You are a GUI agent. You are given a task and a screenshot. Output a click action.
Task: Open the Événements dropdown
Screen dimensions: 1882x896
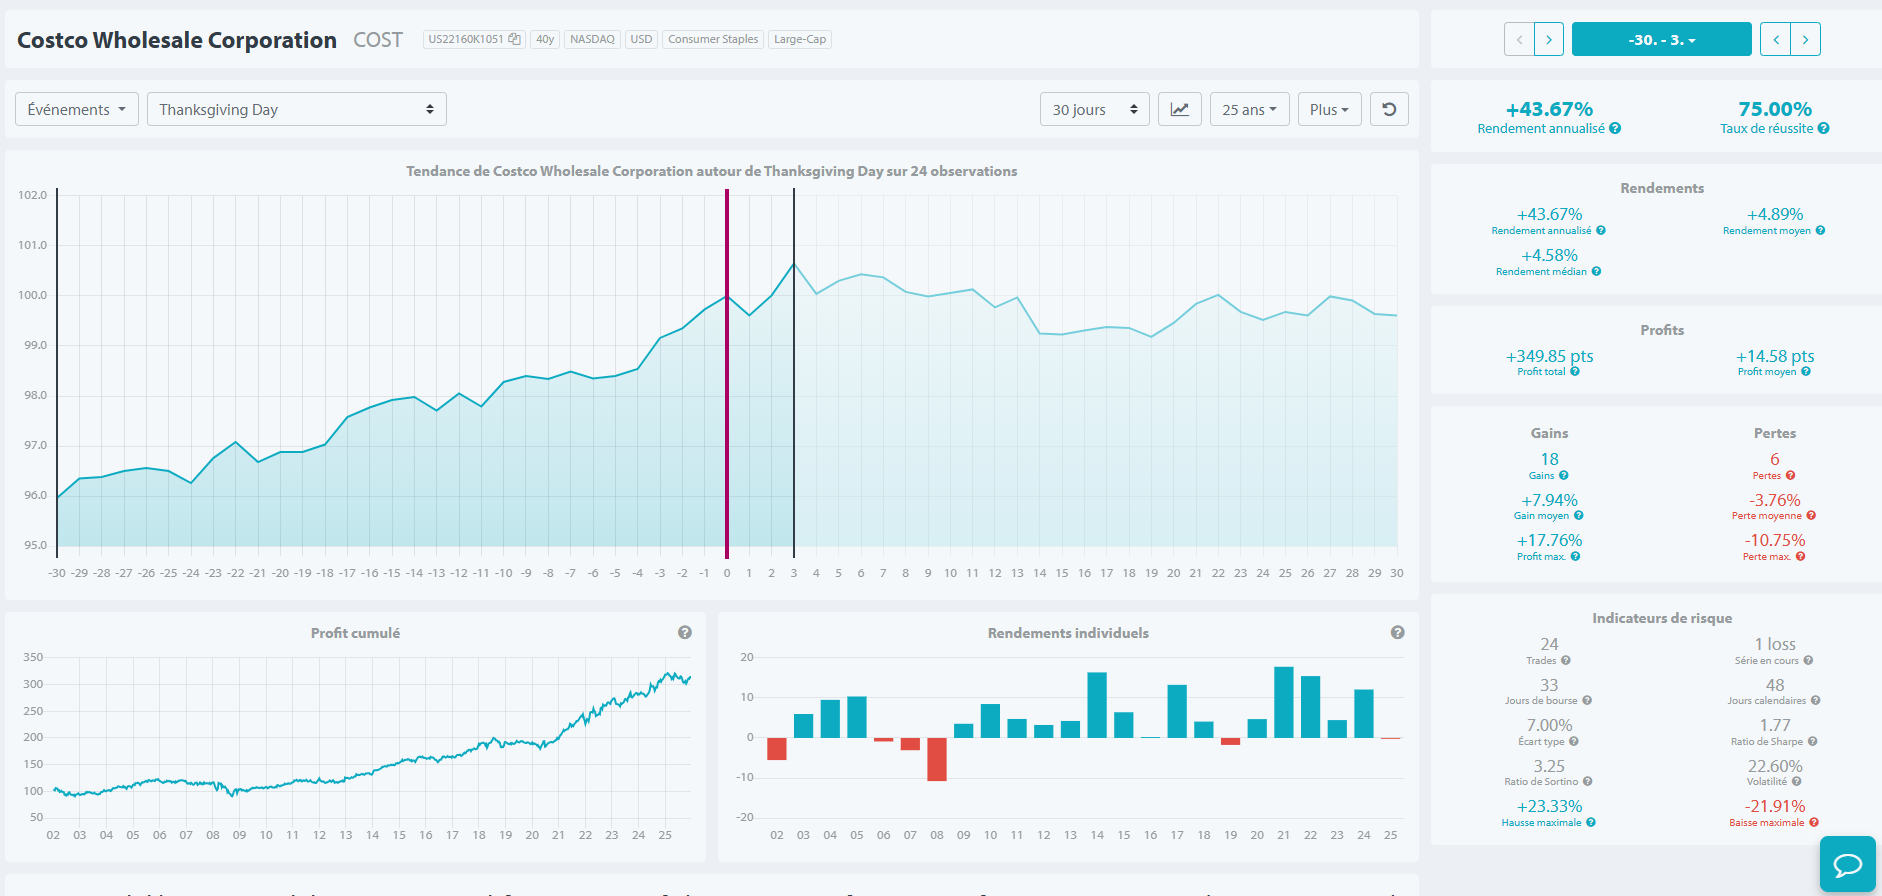[76, 109]
